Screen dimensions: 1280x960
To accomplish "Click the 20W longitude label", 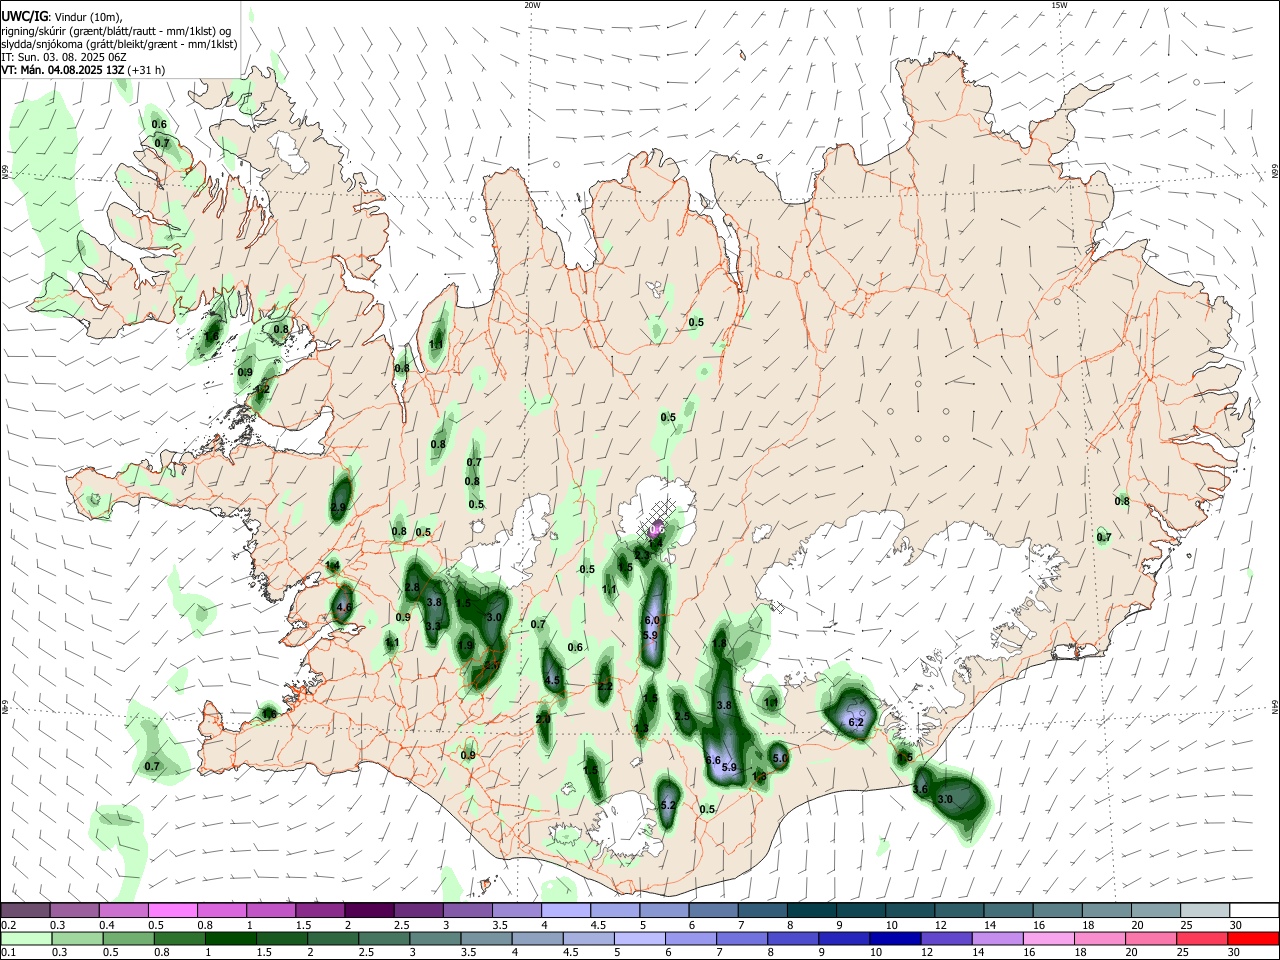I will [532, 5].
